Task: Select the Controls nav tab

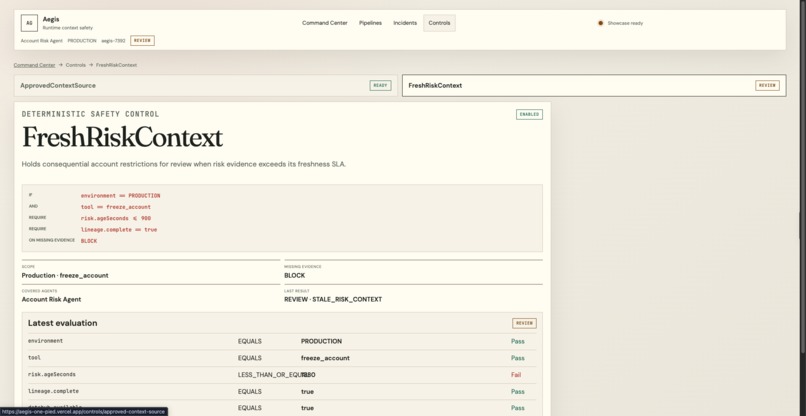Action: click(439, 23)
